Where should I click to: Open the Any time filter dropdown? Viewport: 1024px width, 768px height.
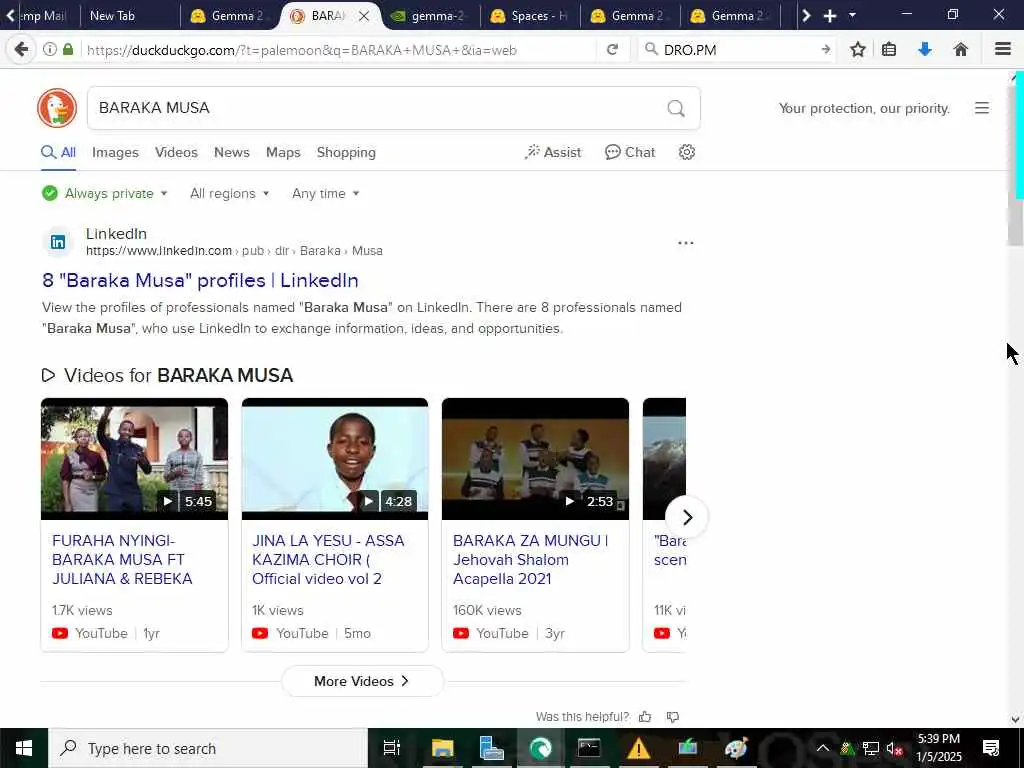(325, 193)
